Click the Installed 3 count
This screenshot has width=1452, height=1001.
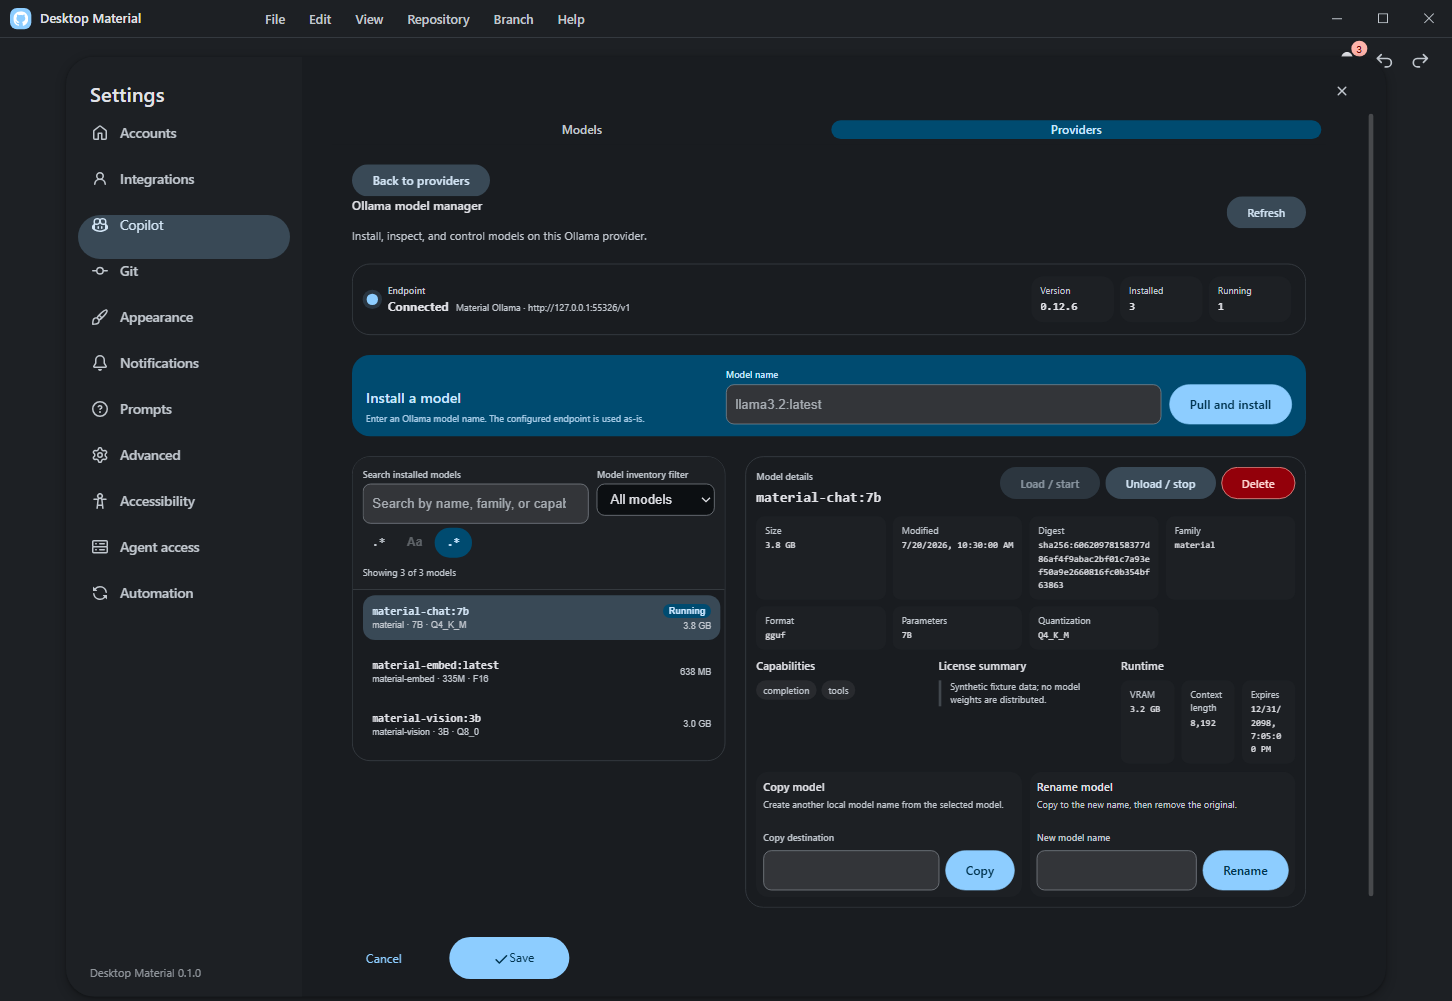coord(1132,307)
